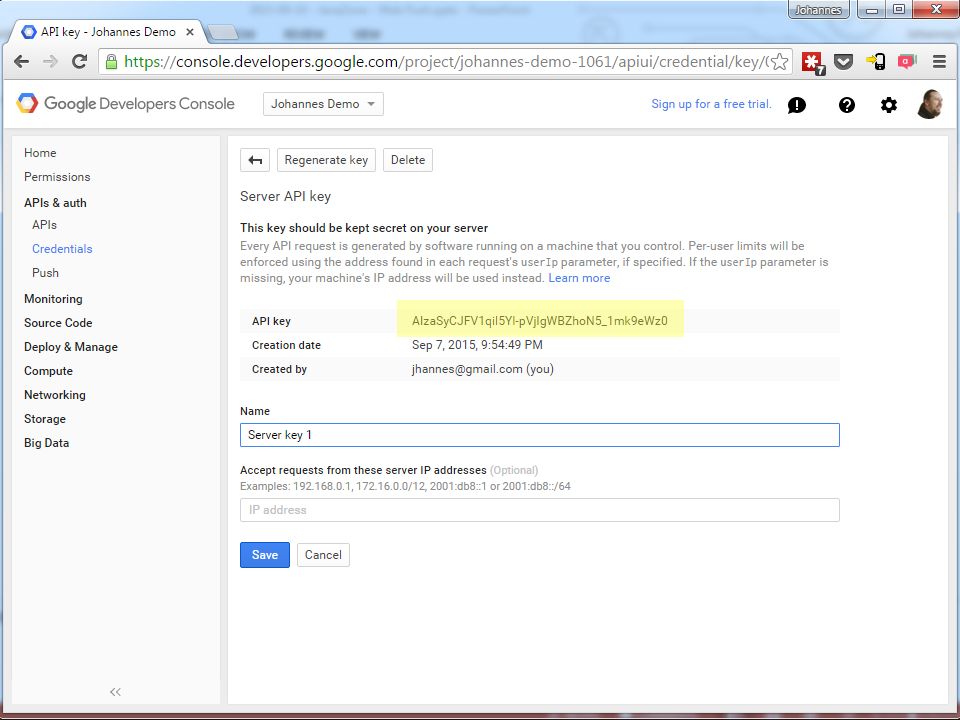960x720 pixels.
Task: Open the Chrome hamburger menu
Action: point(939,61)
